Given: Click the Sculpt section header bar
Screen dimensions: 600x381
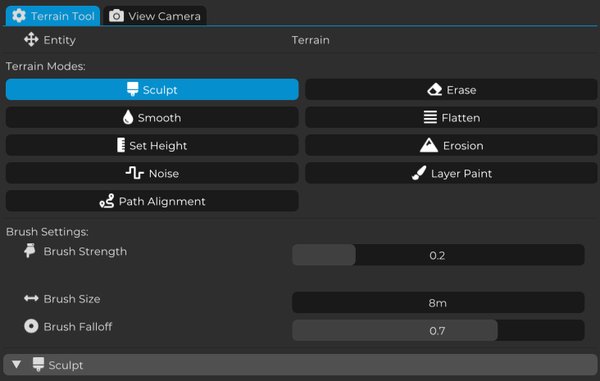Looking at the screenshot, I should pos(300,365).
